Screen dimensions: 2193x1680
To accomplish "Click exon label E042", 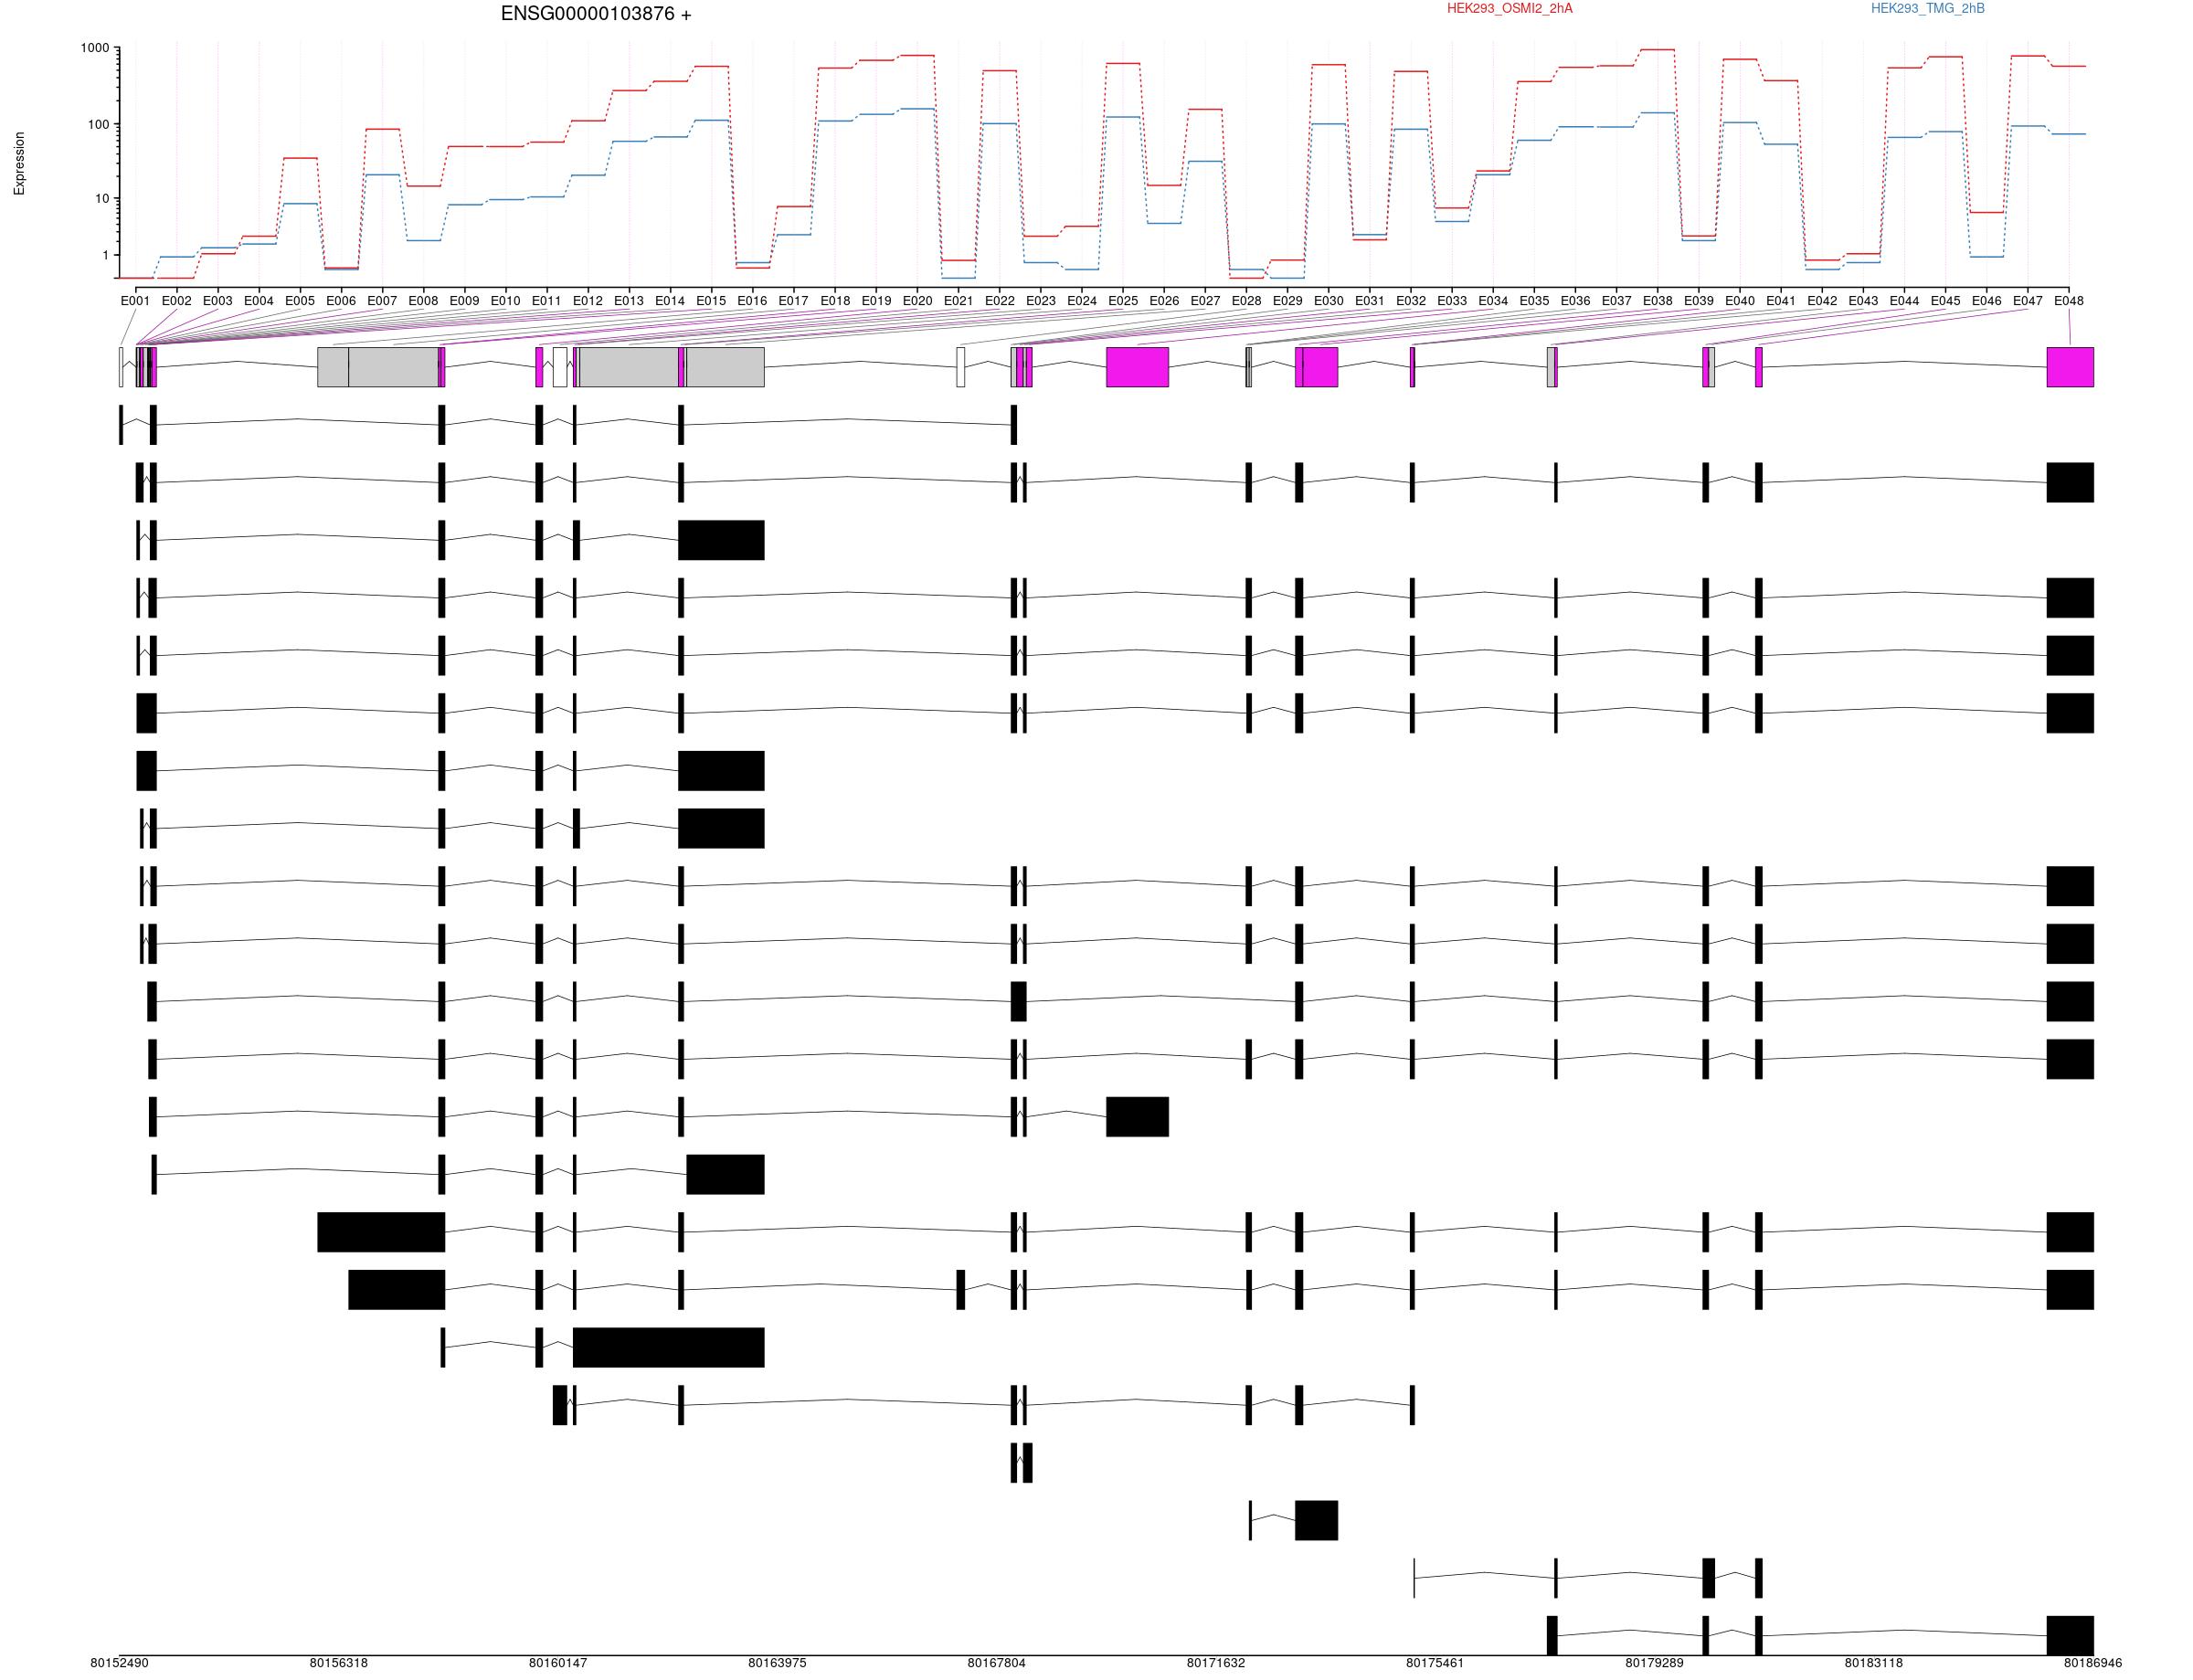I will pyautogui.click(x=1822, y=301).
